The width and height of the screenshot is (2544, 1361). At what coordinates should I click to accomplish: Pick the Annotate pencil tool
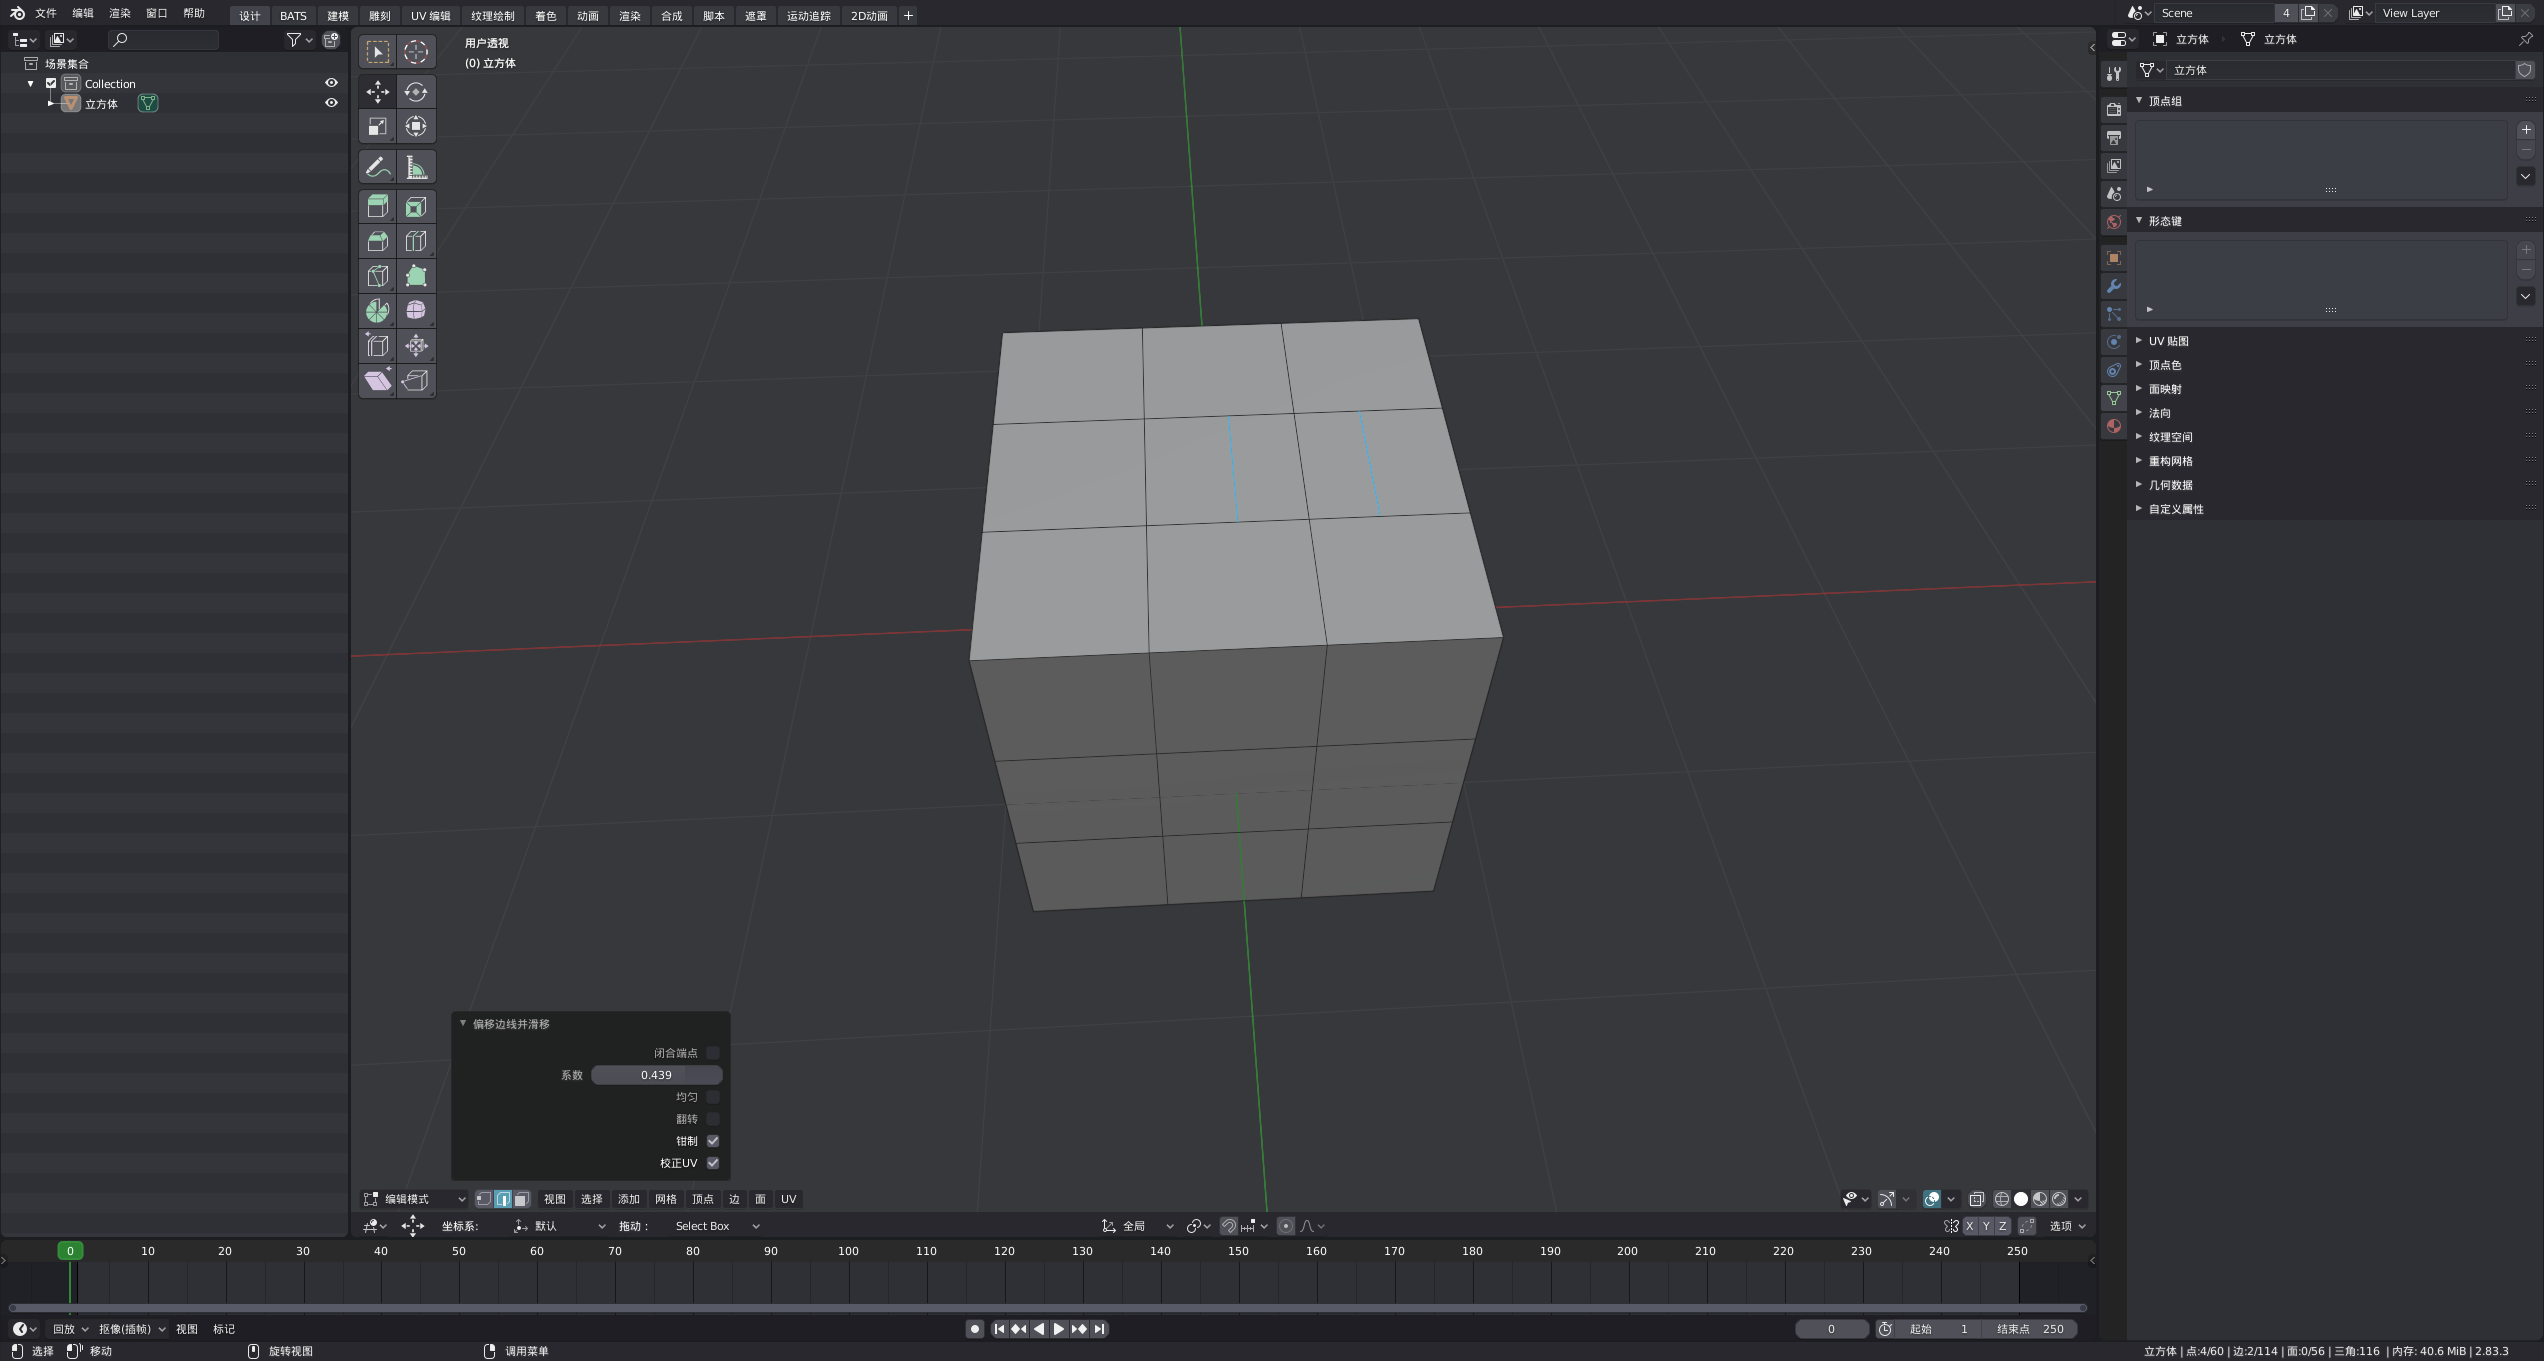pos(378,167)
